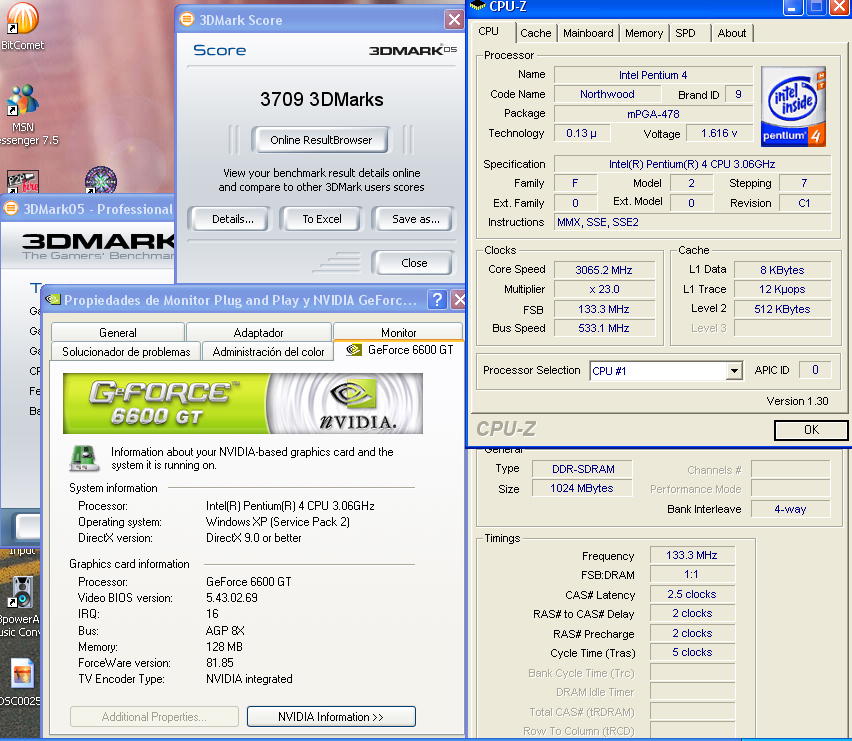Switch to the Mainboard tab in CPU-Z
852x741 pixels.
[x=588, y=33]
